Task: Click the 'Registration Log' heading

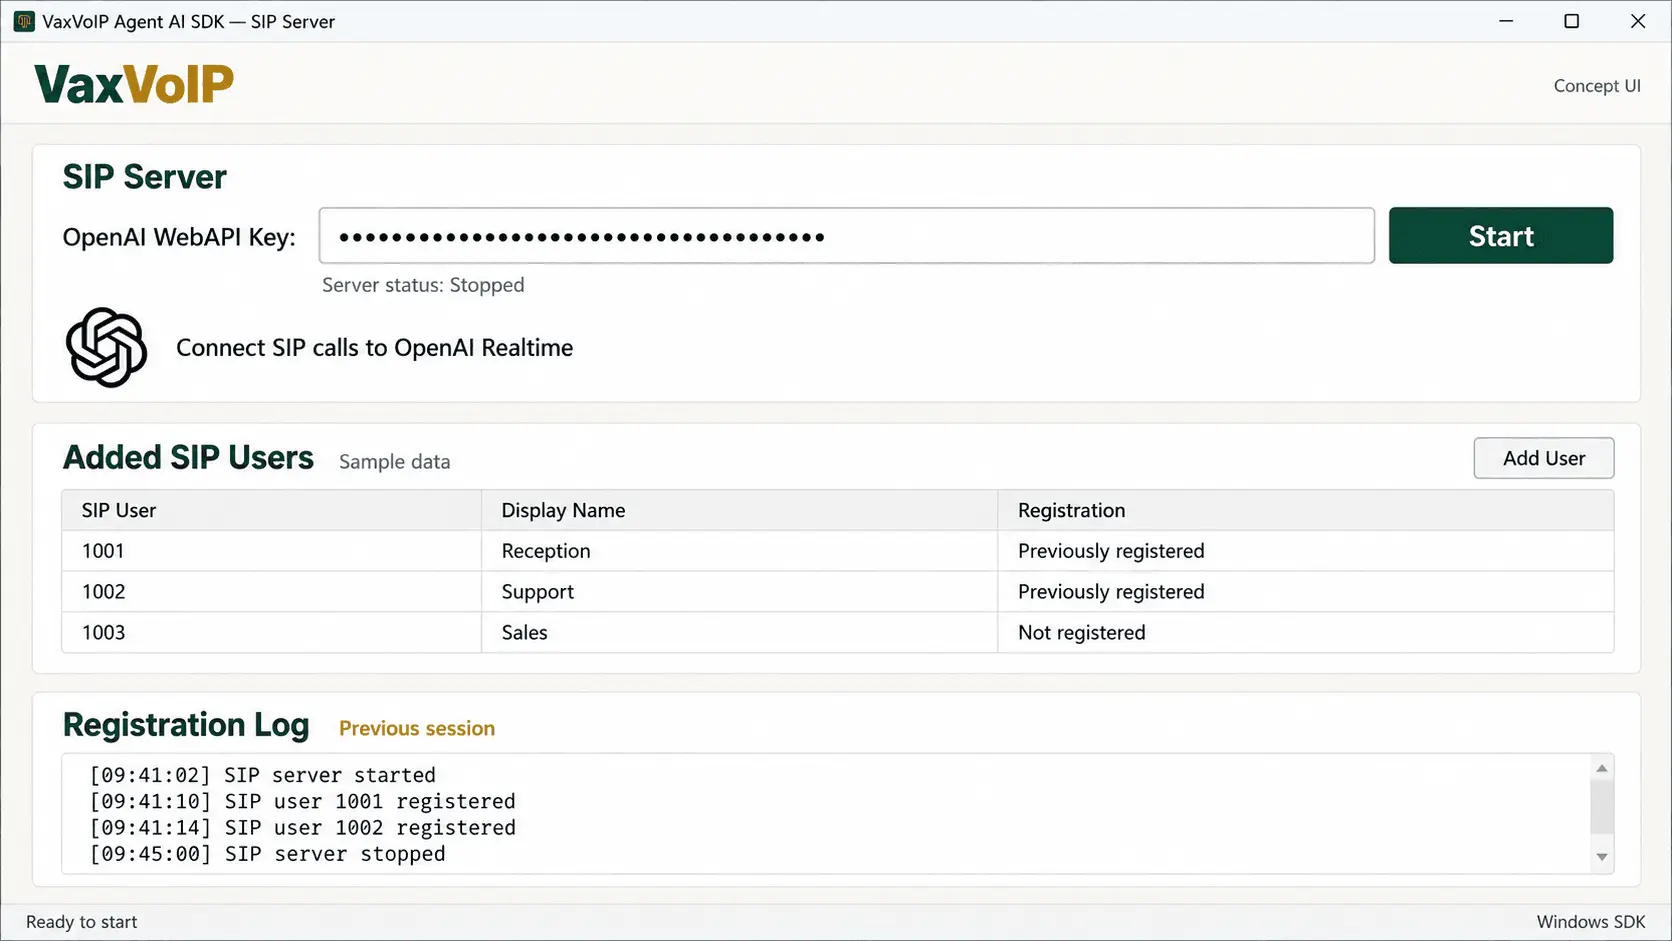Action: [x=186, y=725]
